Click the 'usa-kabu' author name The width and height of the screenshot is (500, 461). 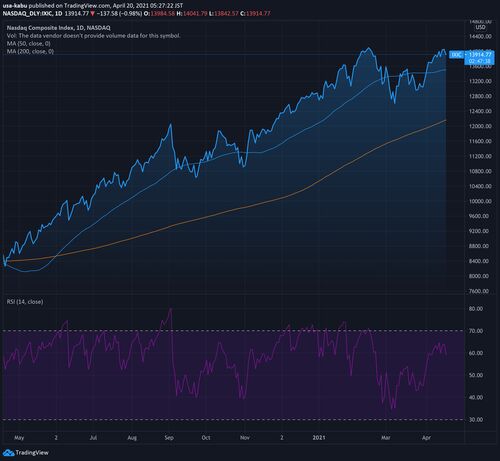click(14, 6)
